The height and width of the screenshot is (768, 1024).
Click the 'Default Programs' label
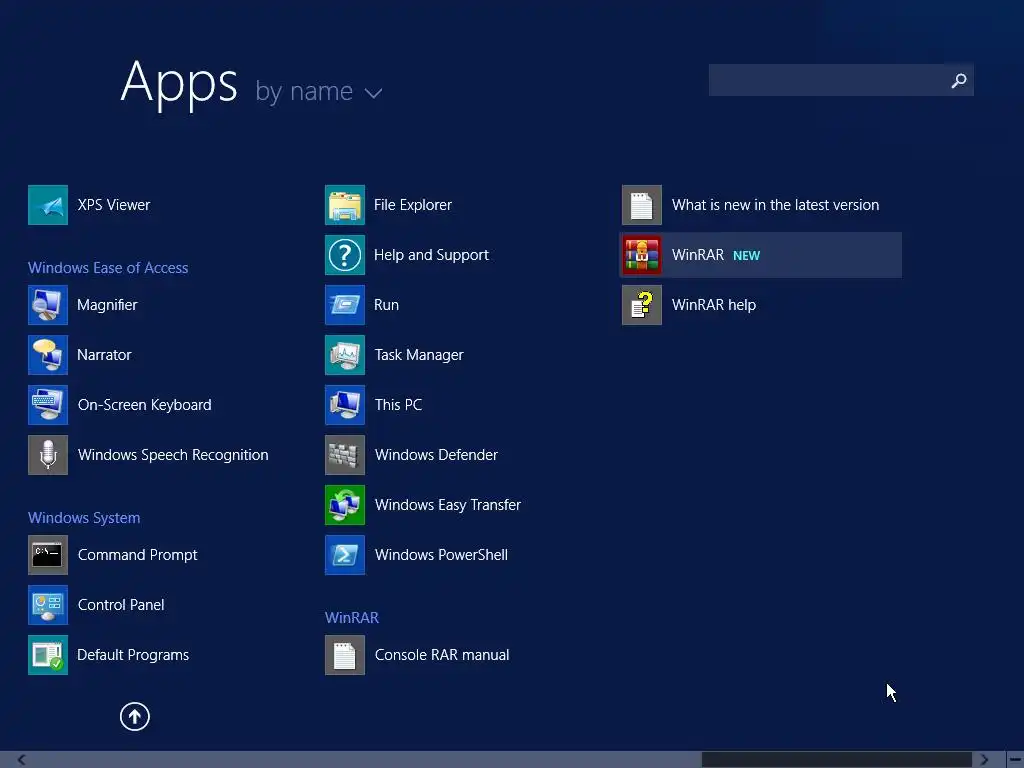click(x=133, y=655)
